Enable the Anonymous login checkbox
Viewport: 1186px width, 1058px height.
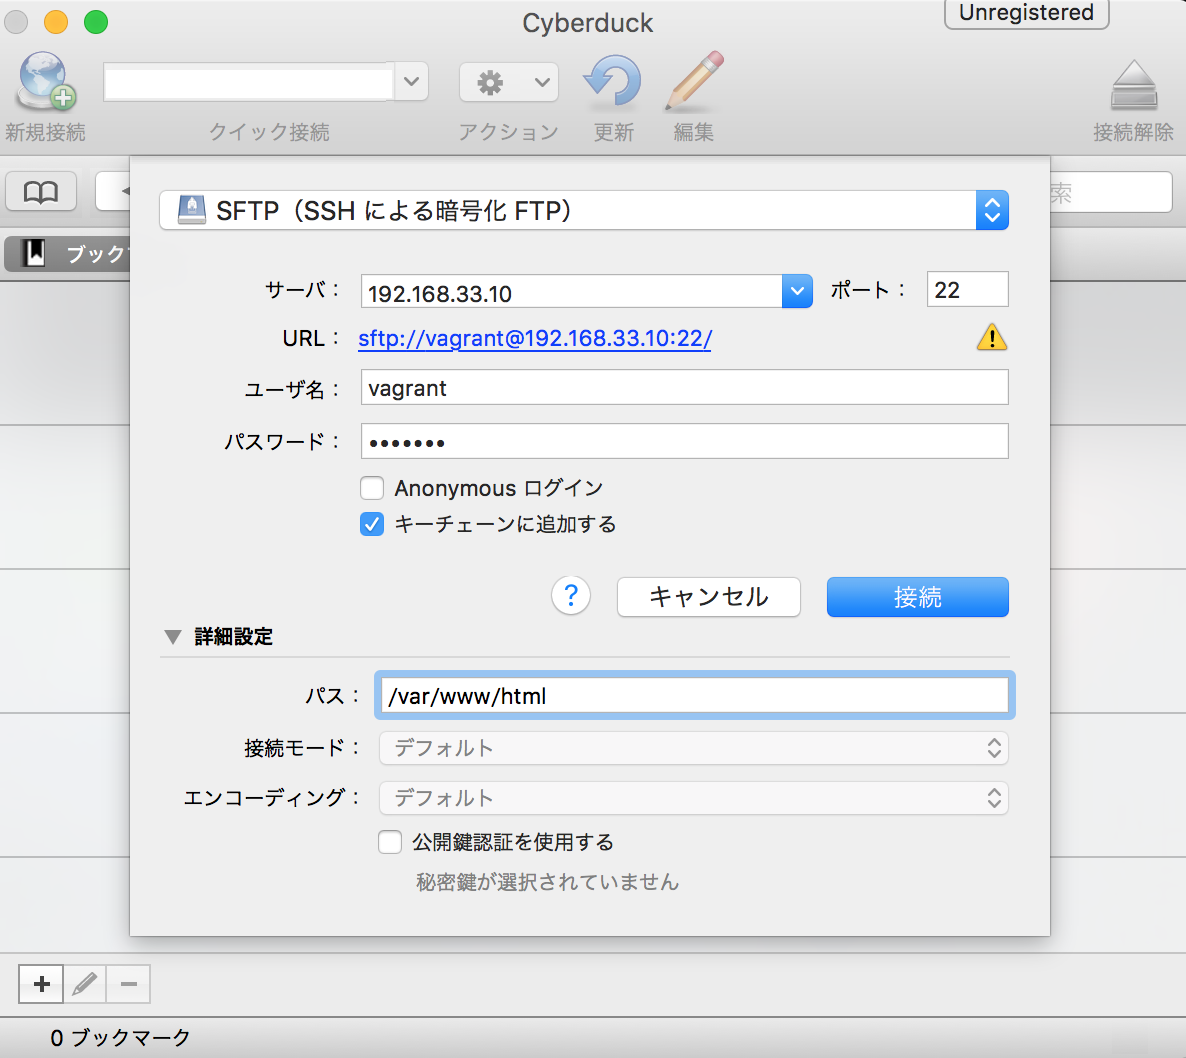(x=372, y=488)
